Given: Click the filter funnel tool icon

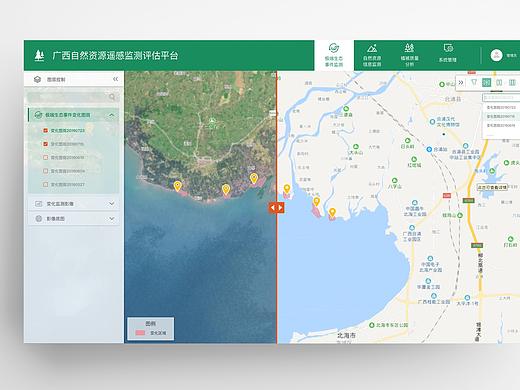Looking at the screenshot, I should 474,82.
